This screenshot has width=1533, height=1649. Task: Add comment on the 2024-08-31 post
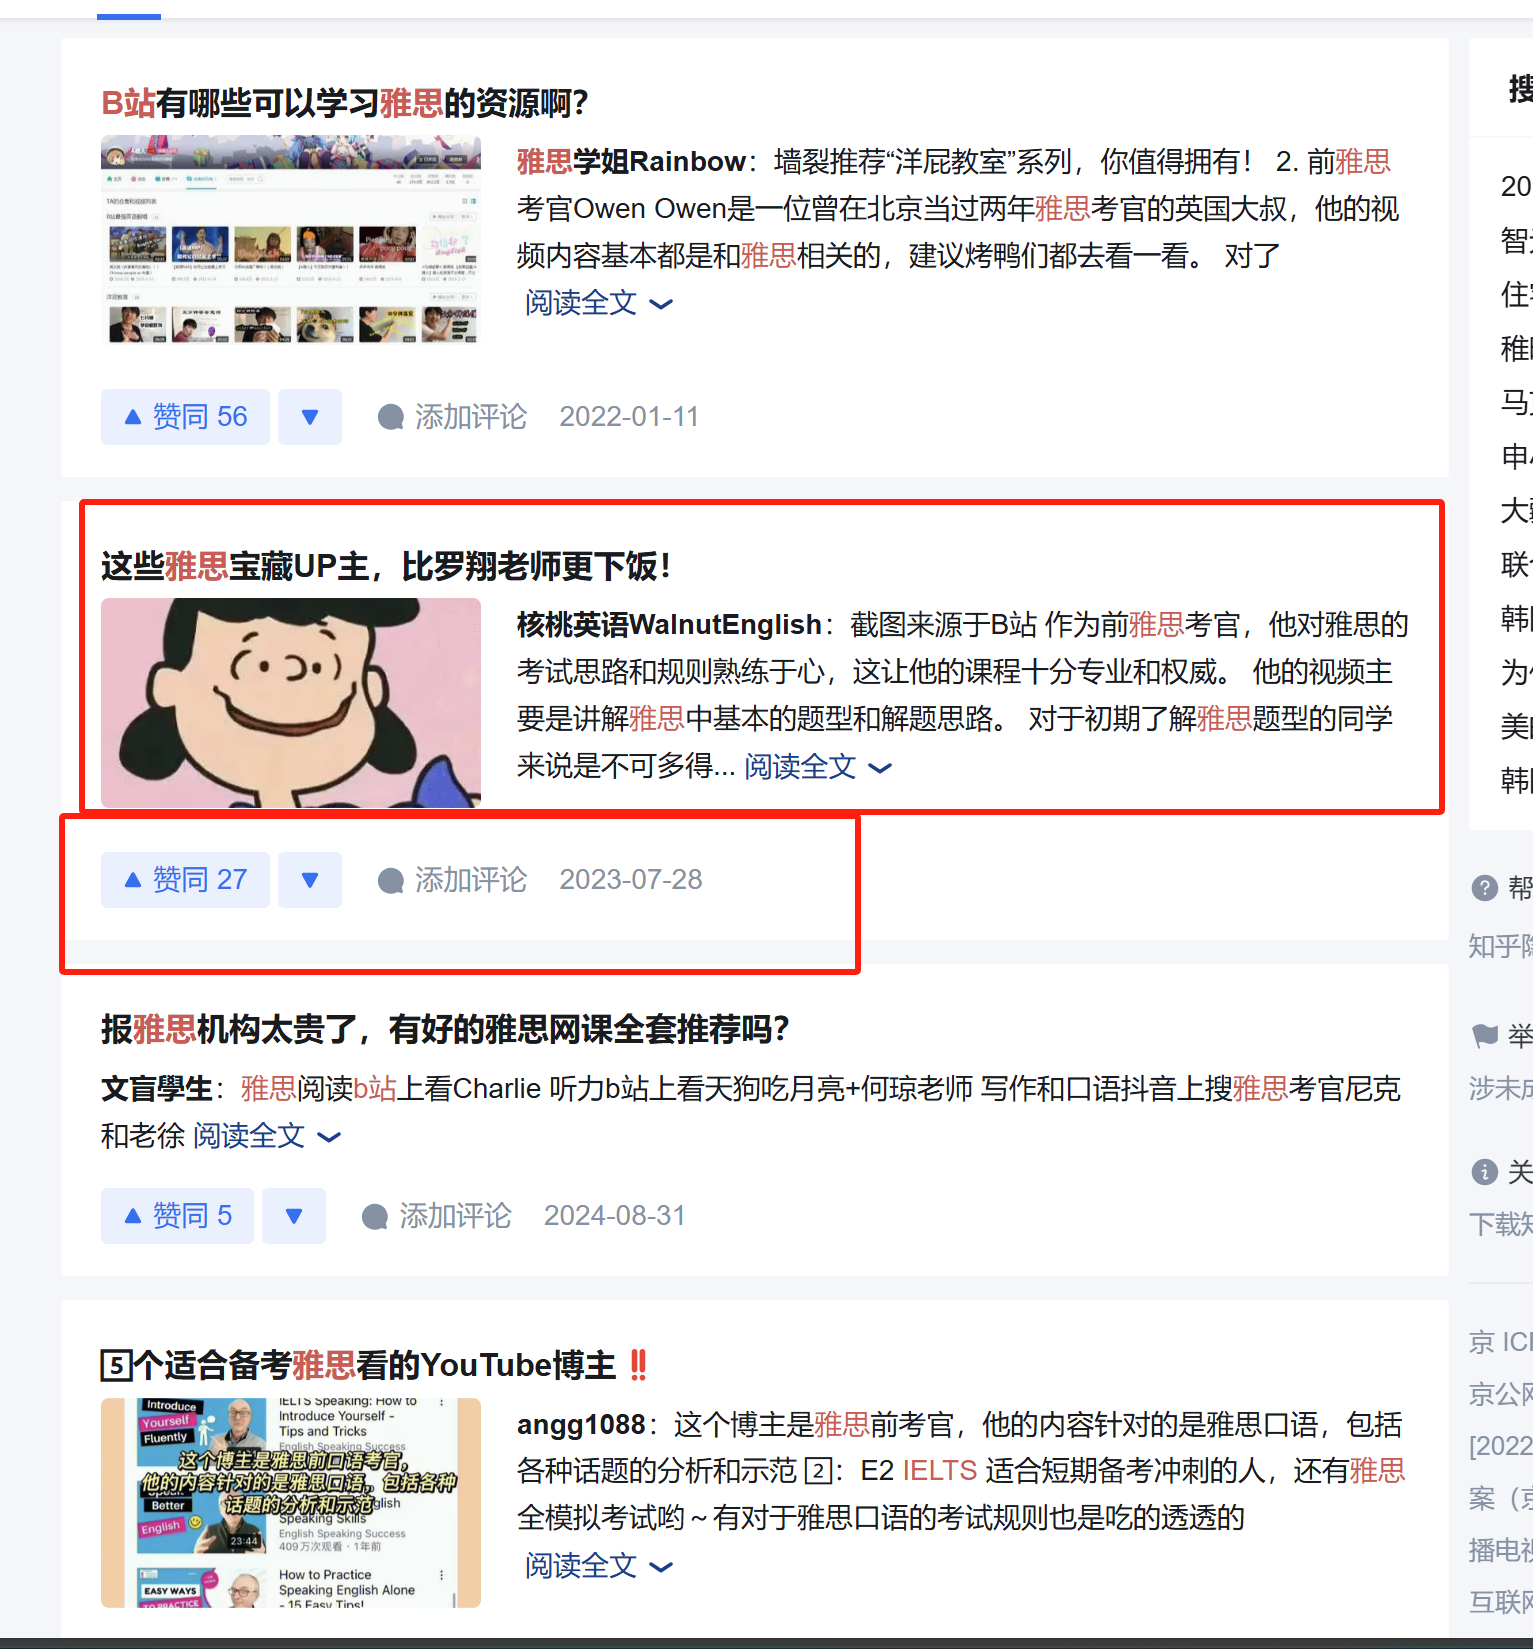pos(437,1216)
